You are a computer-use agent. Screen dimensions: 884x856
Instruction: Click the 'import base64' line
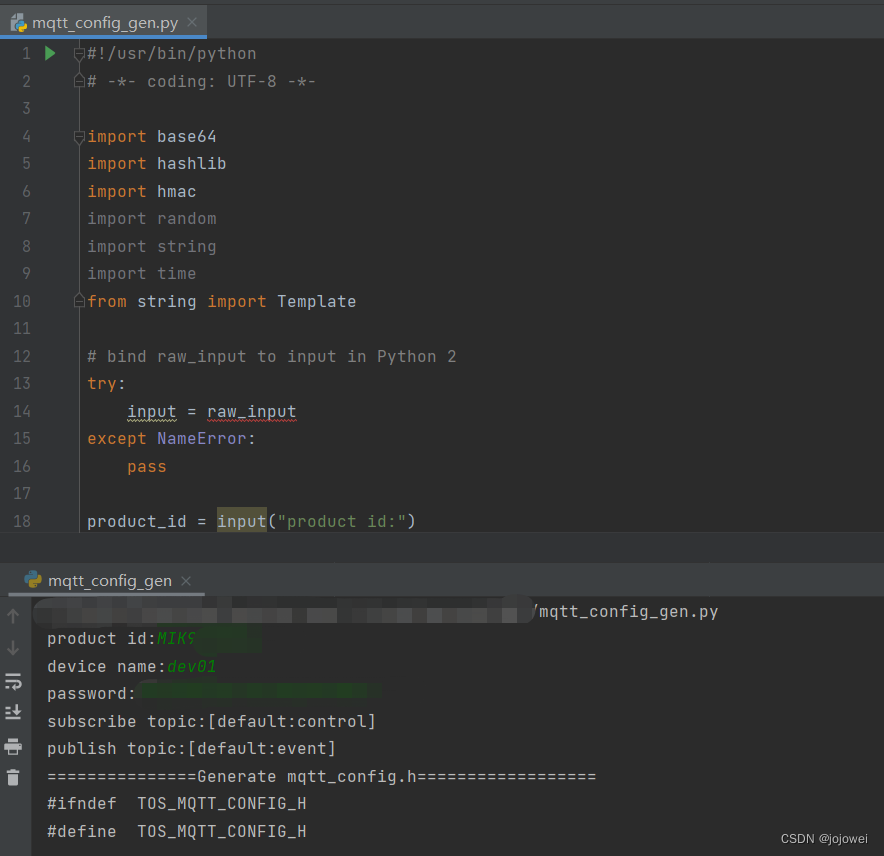coord(152,136)
